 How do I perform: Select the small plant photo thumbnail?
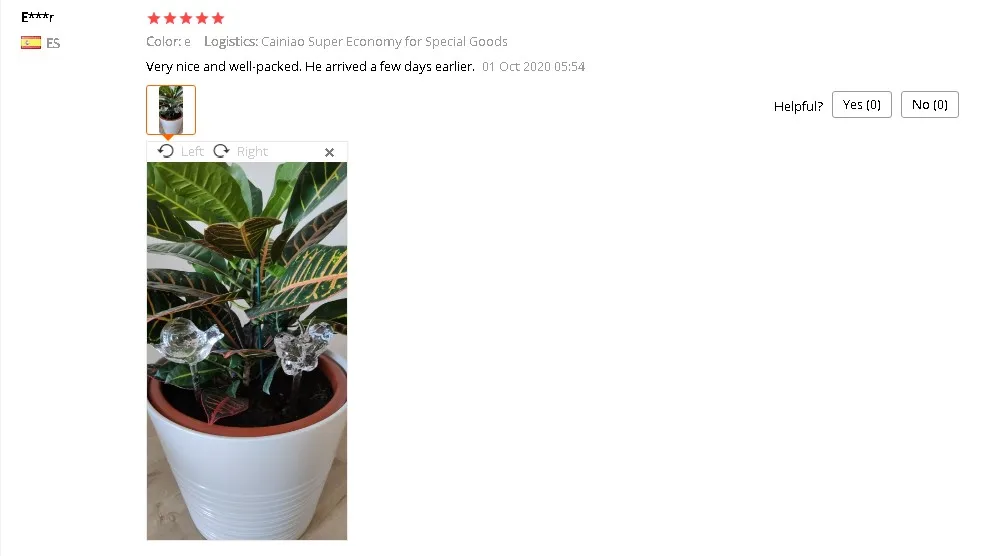click(171, 110)
